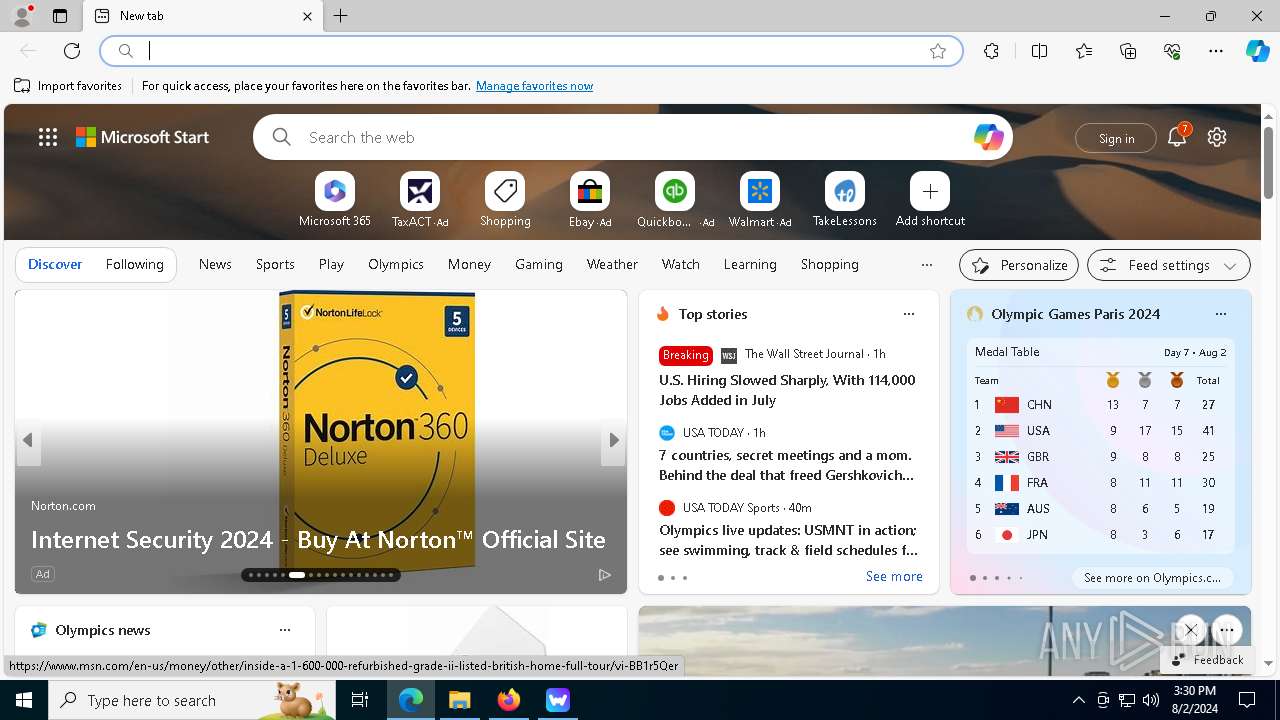Open Browser essentials heart icon
The image size is (1280, 720).
[1172, 51]
